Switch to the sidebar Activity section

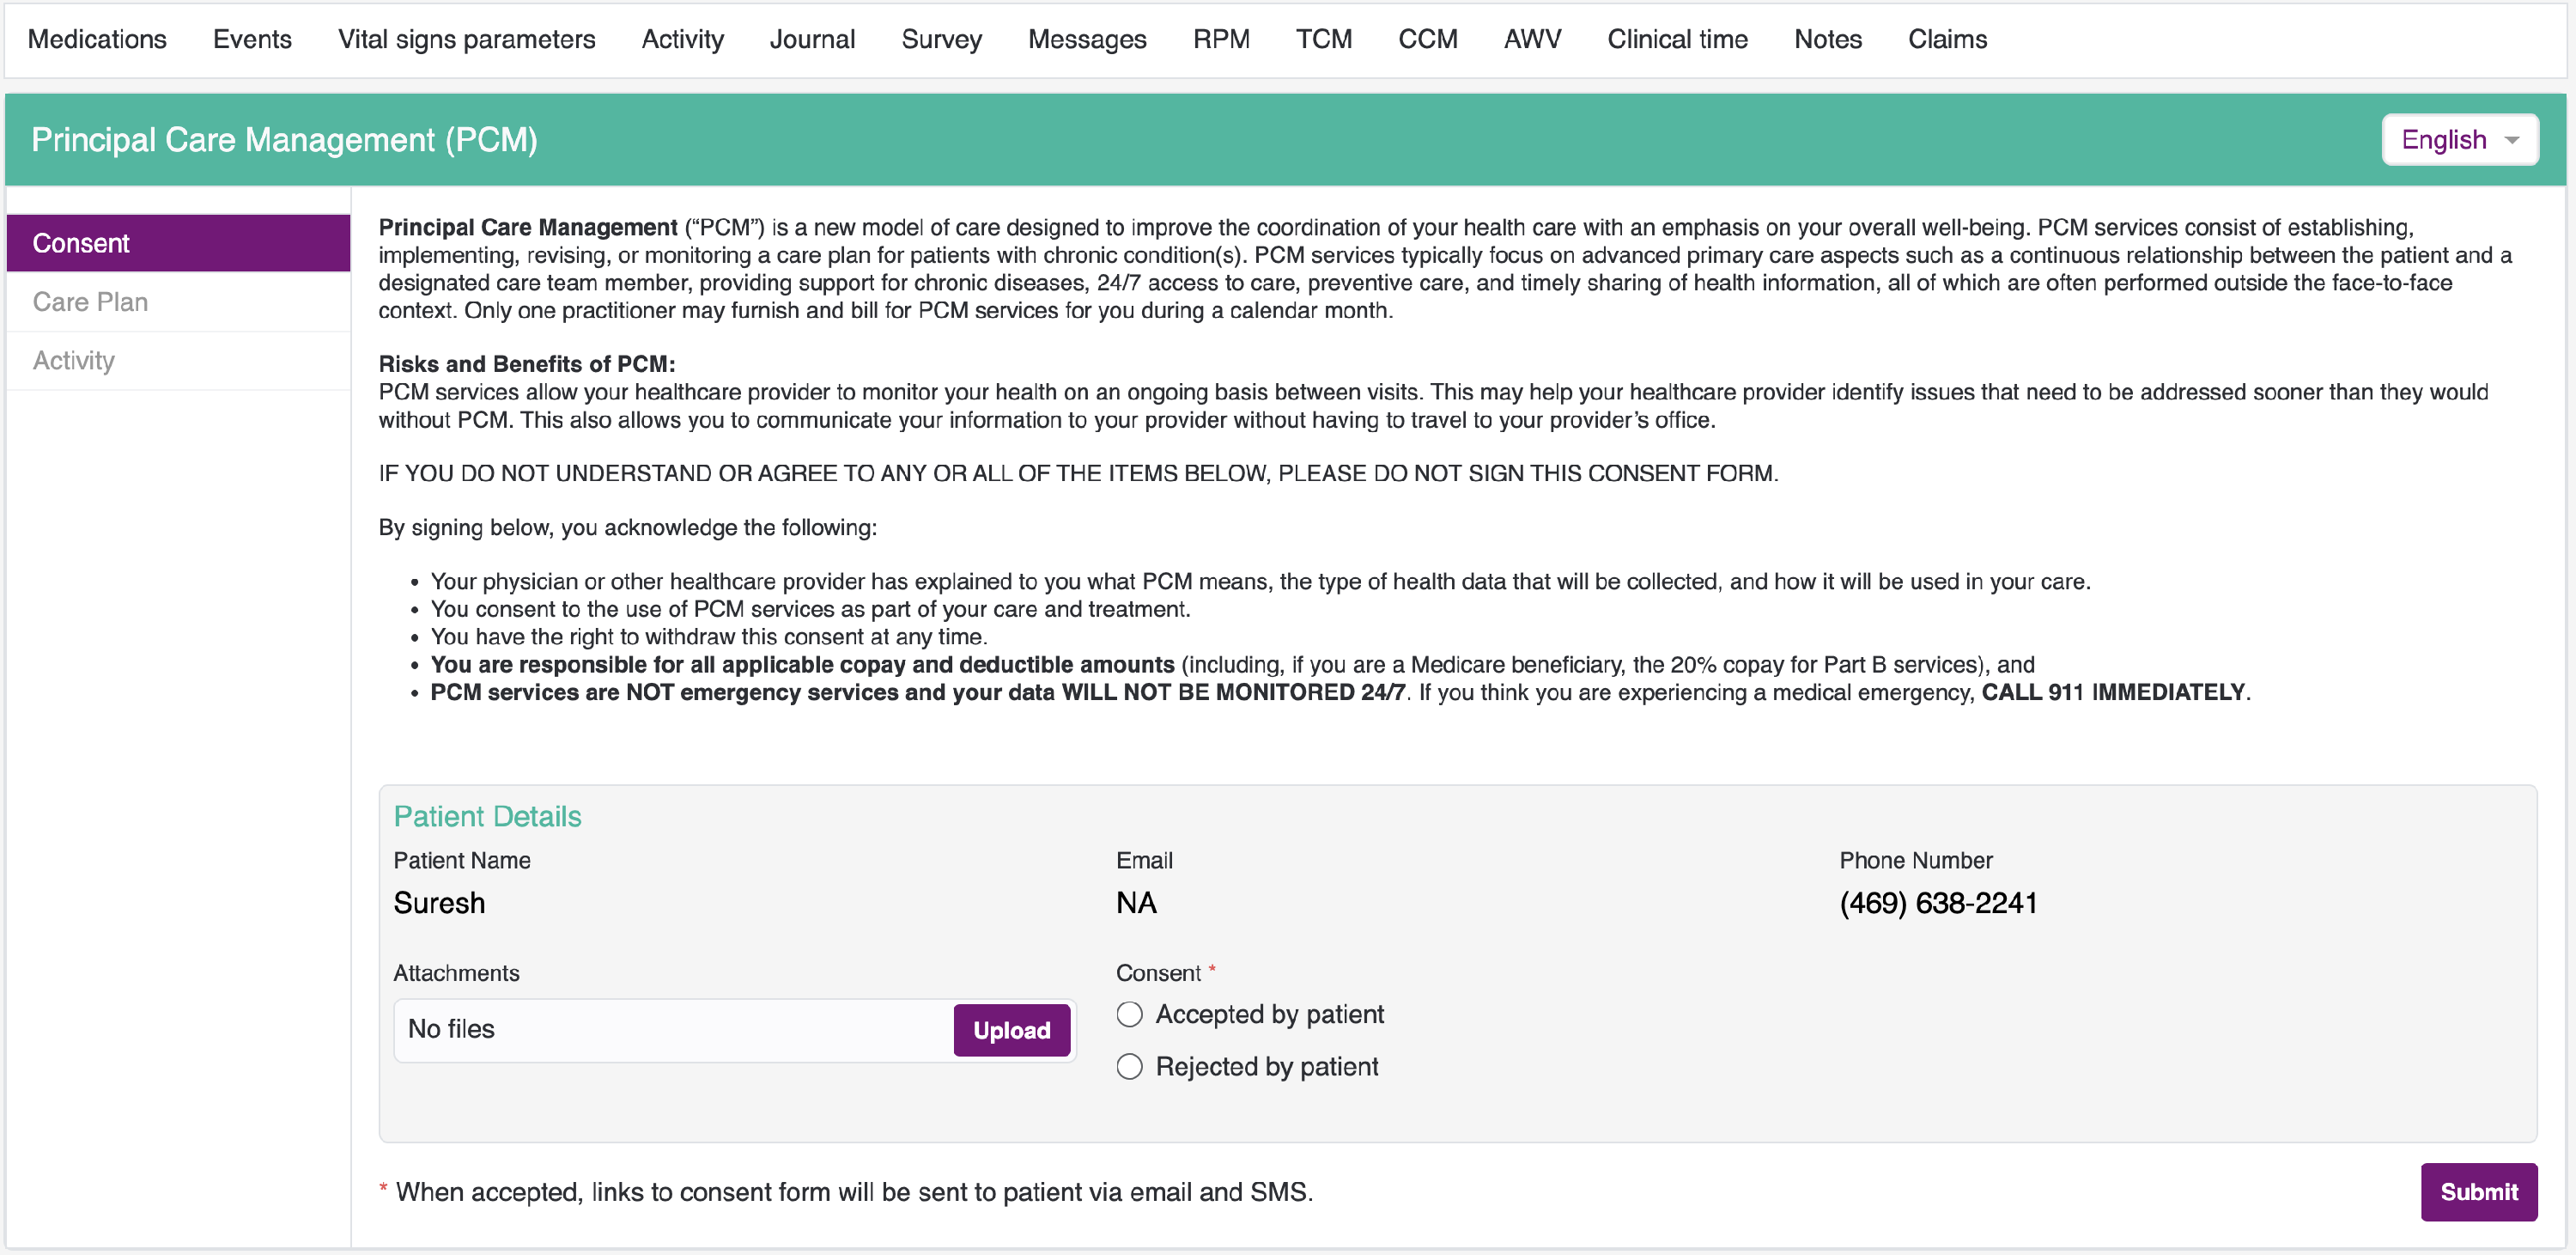point(74,360)
